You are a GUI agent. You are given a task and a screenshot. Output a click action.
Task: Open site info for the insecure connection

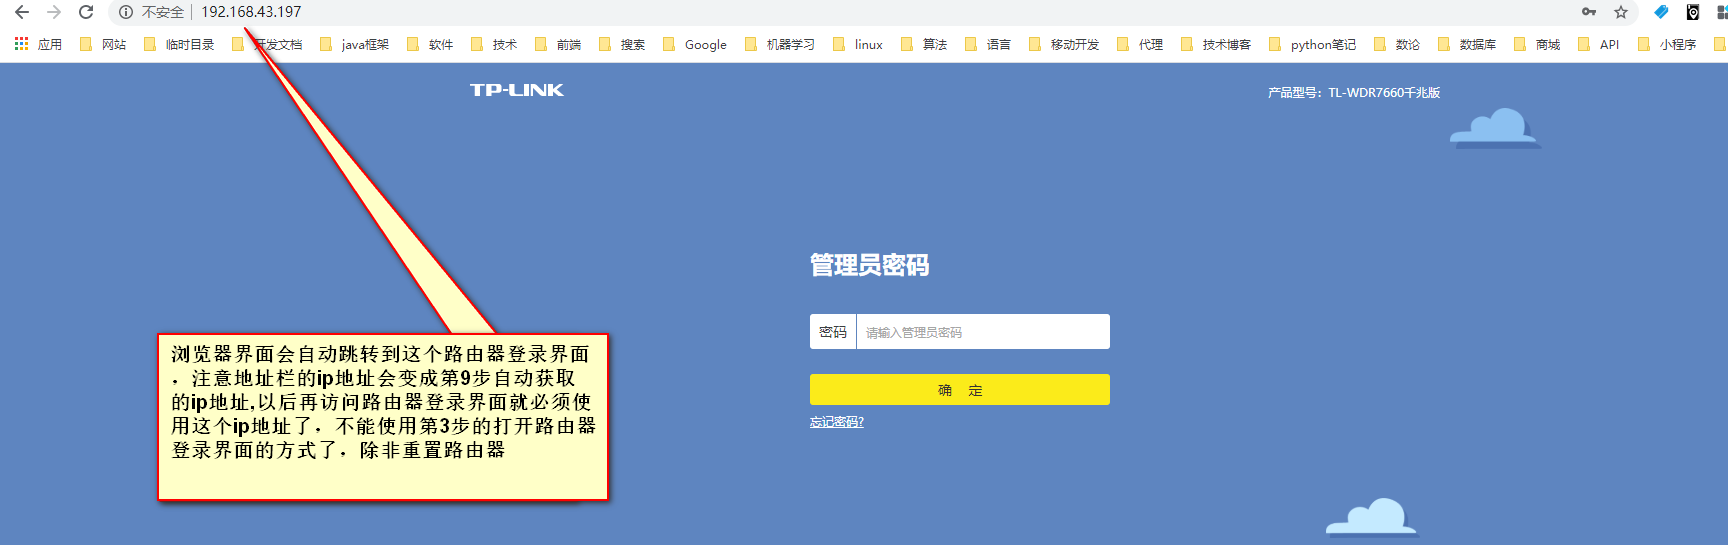pyautogui.click(x=126, y=12)
